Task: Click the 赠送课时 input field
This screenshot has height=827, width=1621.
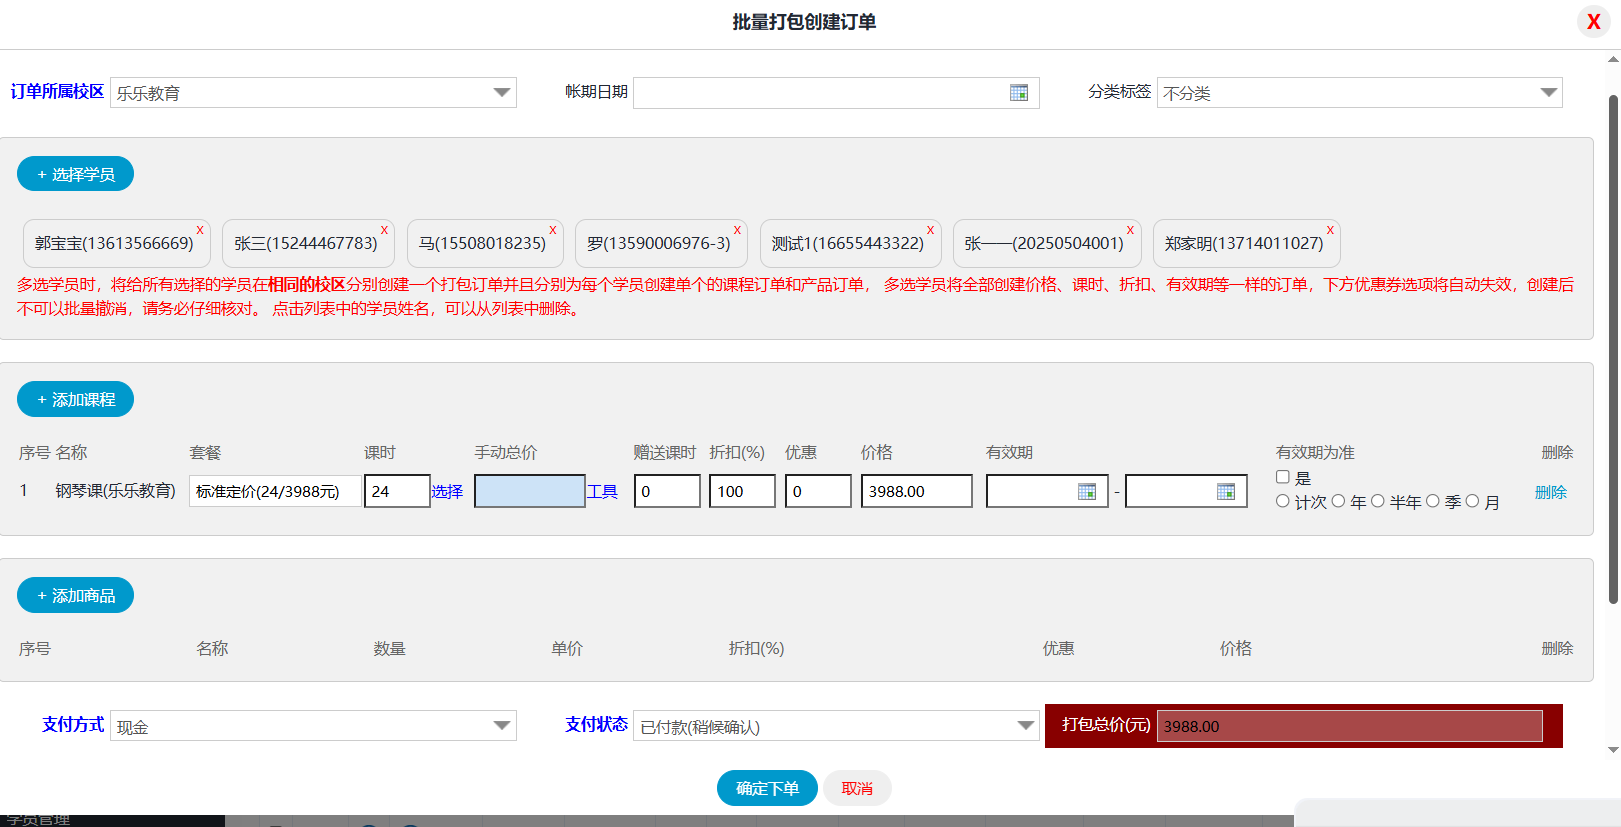Action: 667,491
